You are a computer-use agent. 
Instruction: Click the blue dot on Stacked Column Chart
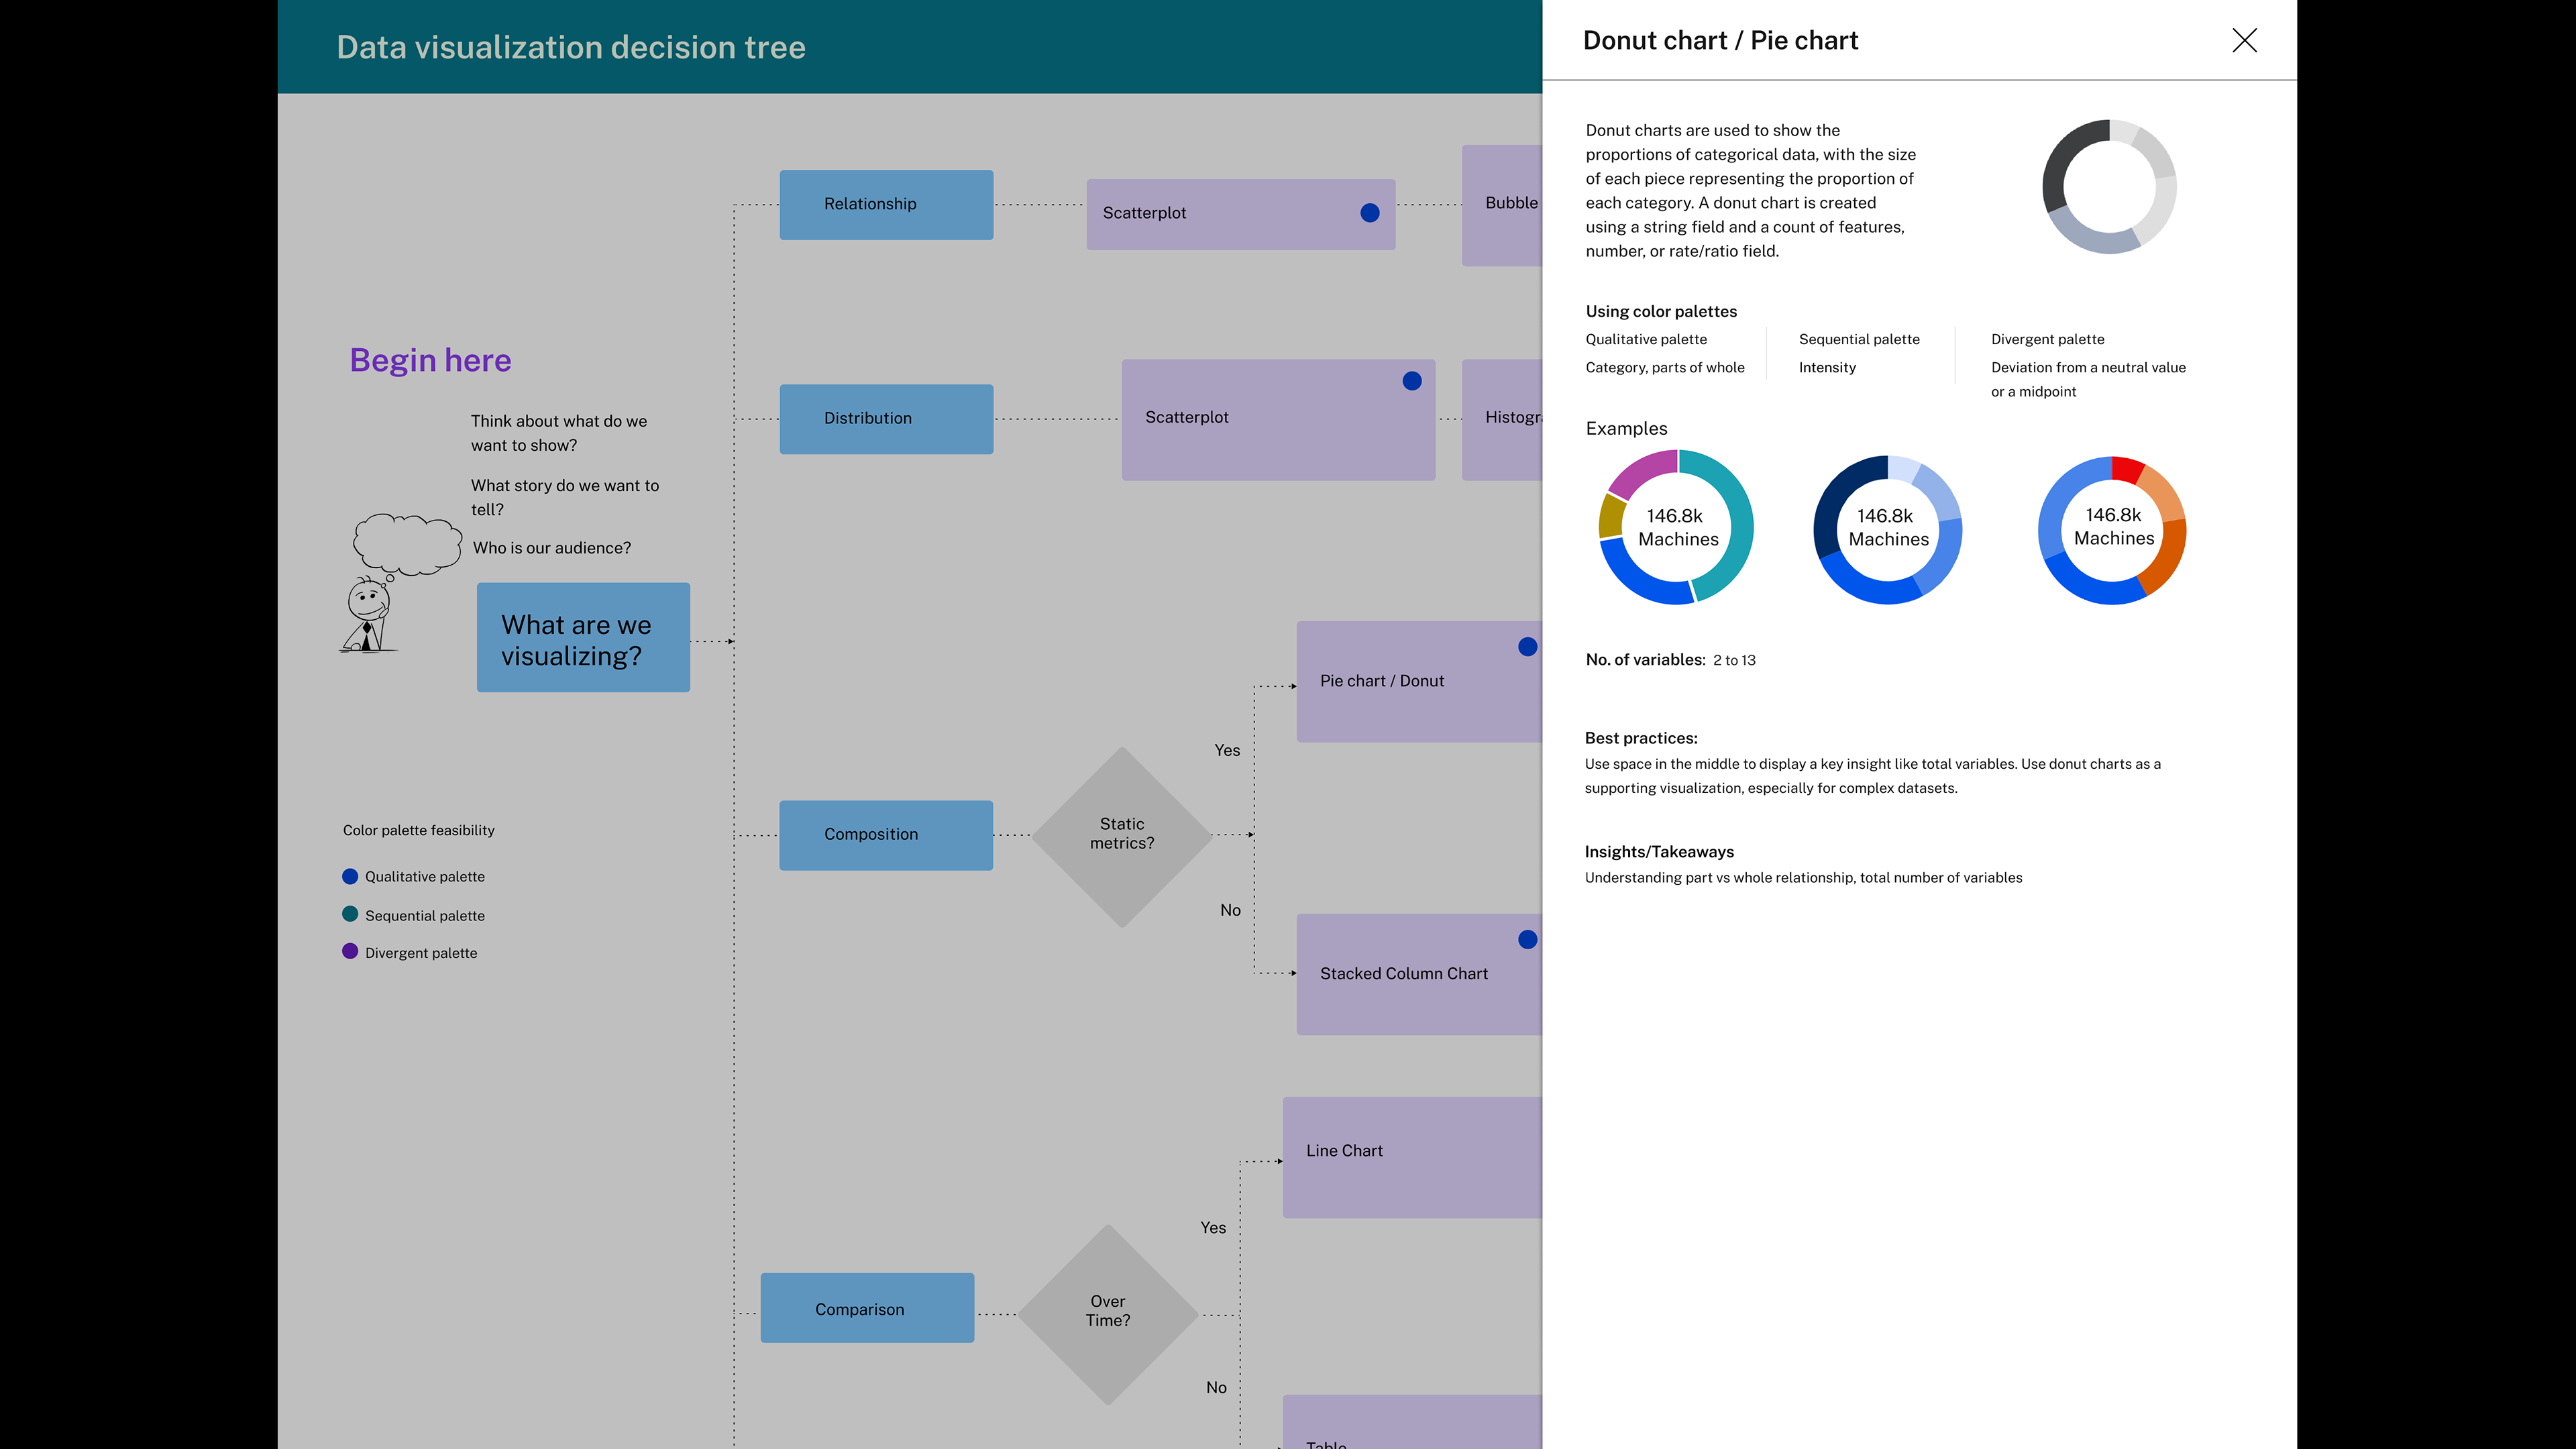pos(1527,939)
